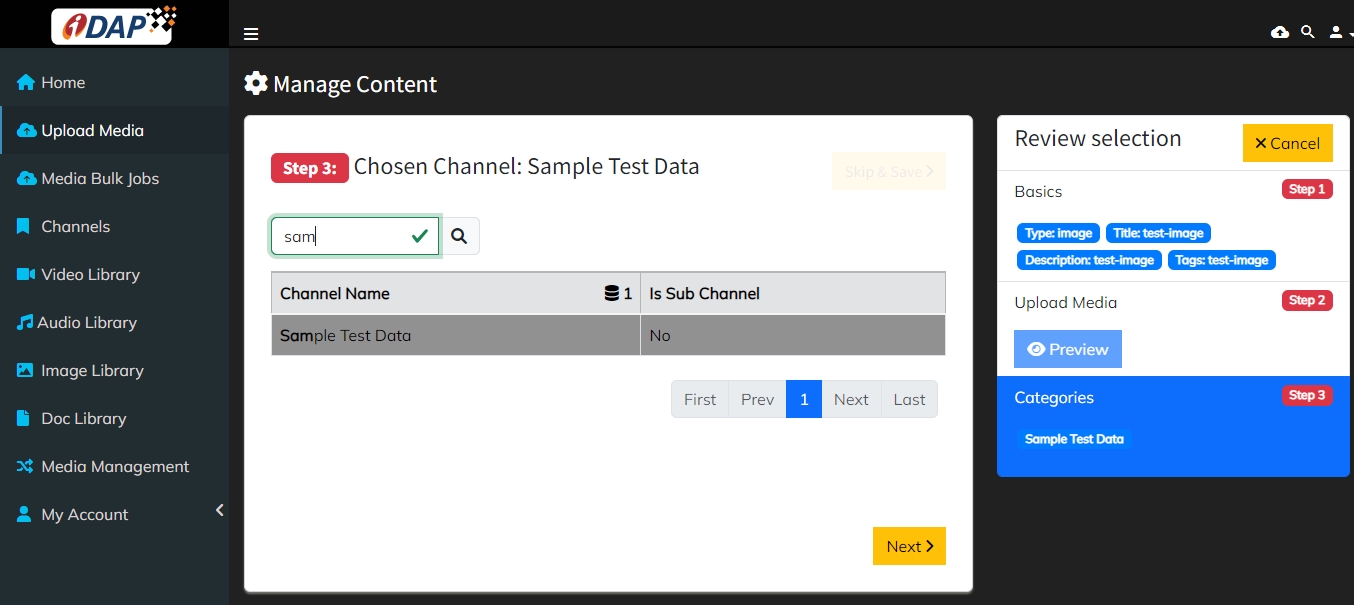
Task: Click the cloud upload icon in top bar
Action: click(1280, 32)
